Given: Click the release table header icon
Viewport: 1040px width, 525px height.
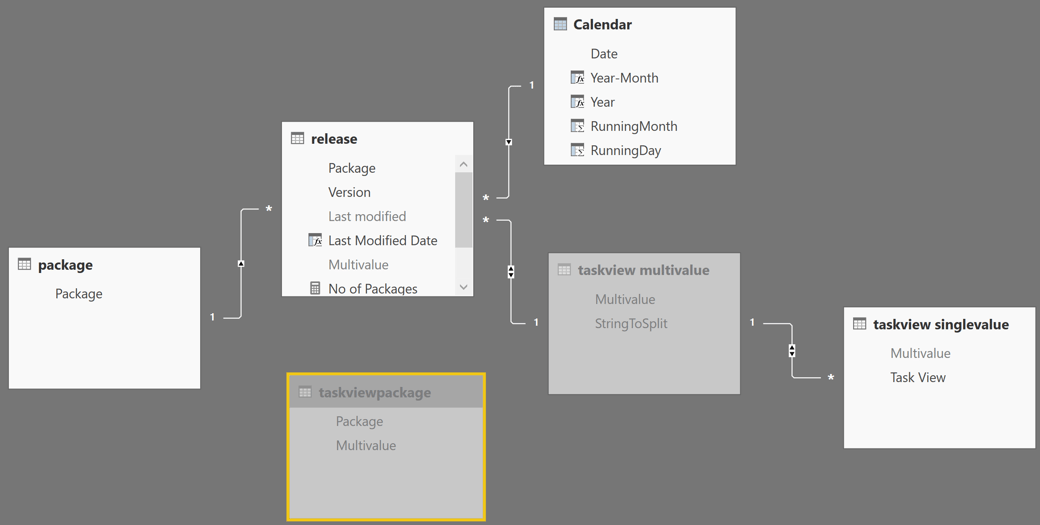Looking at the screenshot, I should pyautogui.click(x=297, y=138).
